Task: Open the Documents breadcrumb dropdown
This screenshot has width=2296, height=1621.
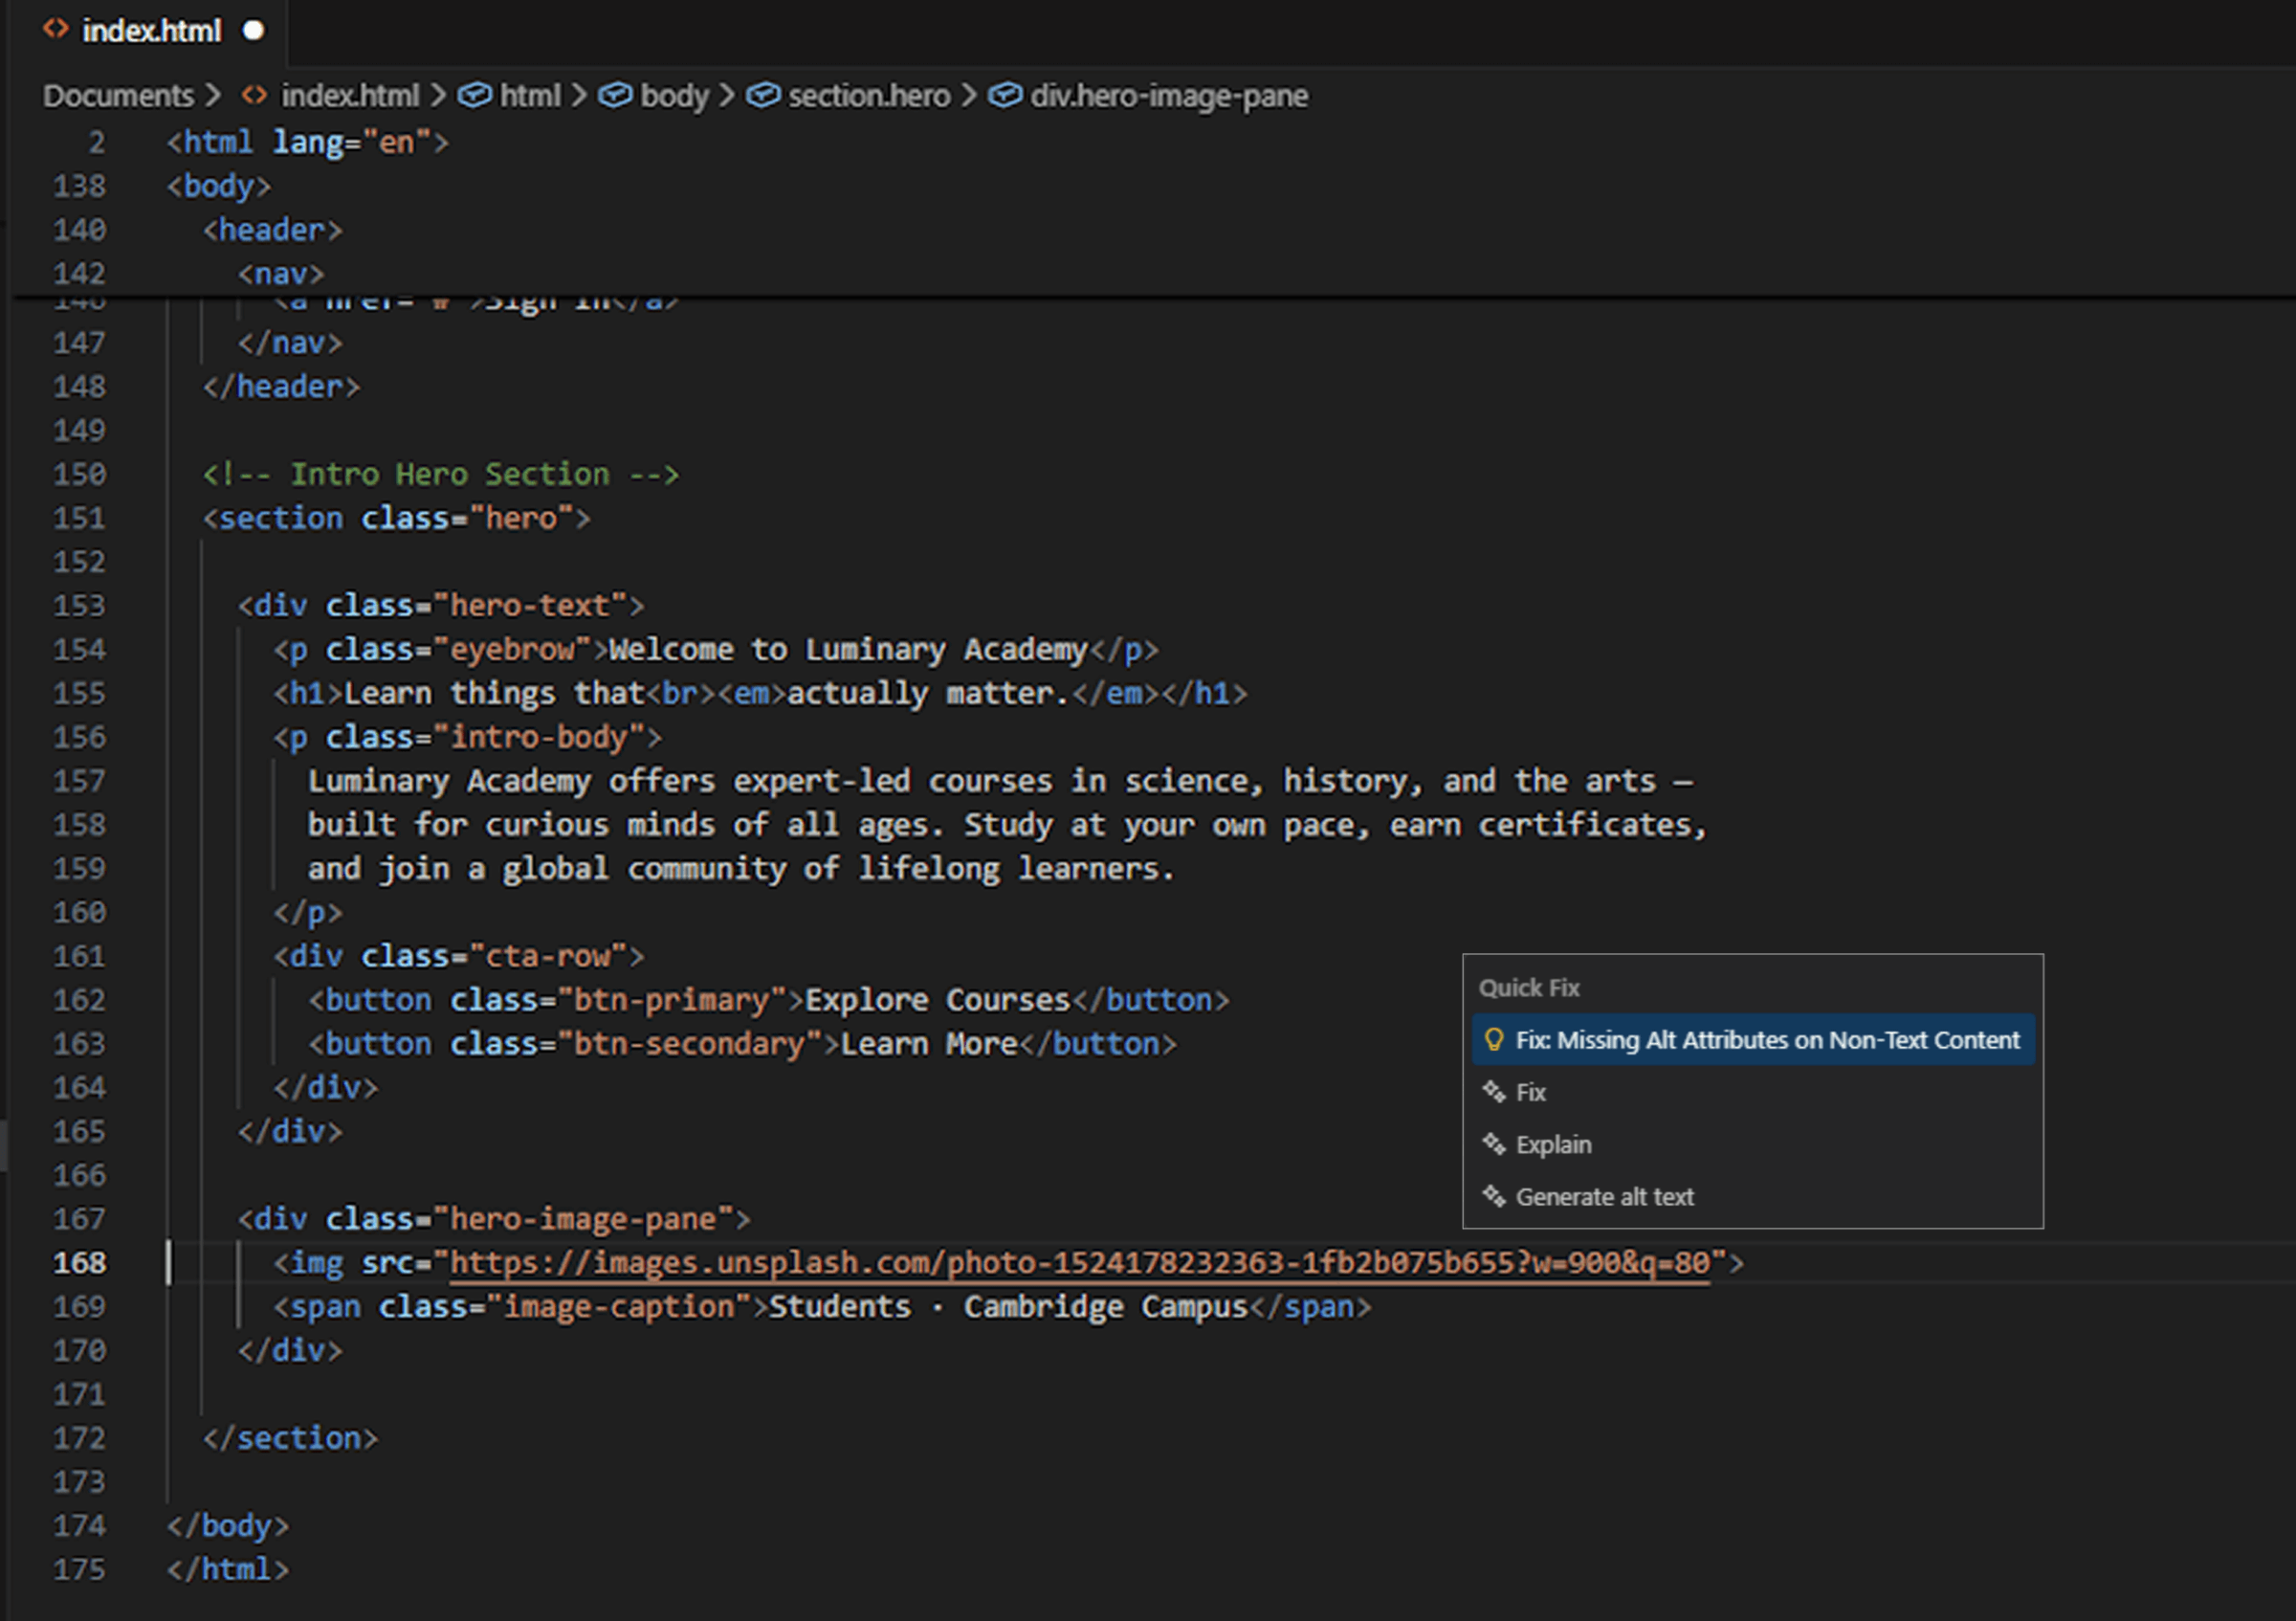Action: [118, 95]
